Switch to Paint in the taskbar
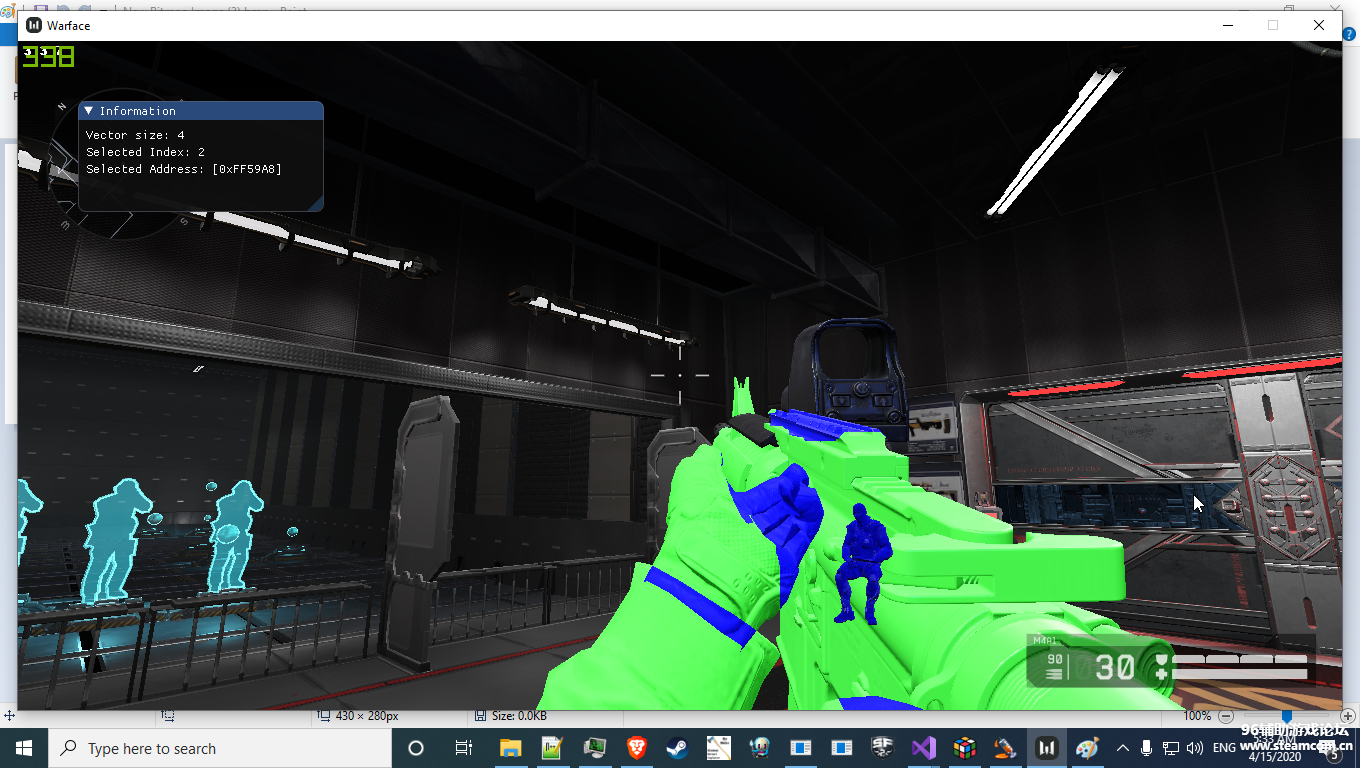 click(x=1087, y=748)
